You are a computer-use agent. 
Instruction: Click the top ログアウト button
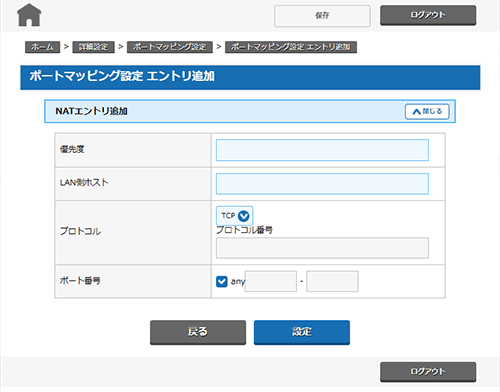click(428, 15)
